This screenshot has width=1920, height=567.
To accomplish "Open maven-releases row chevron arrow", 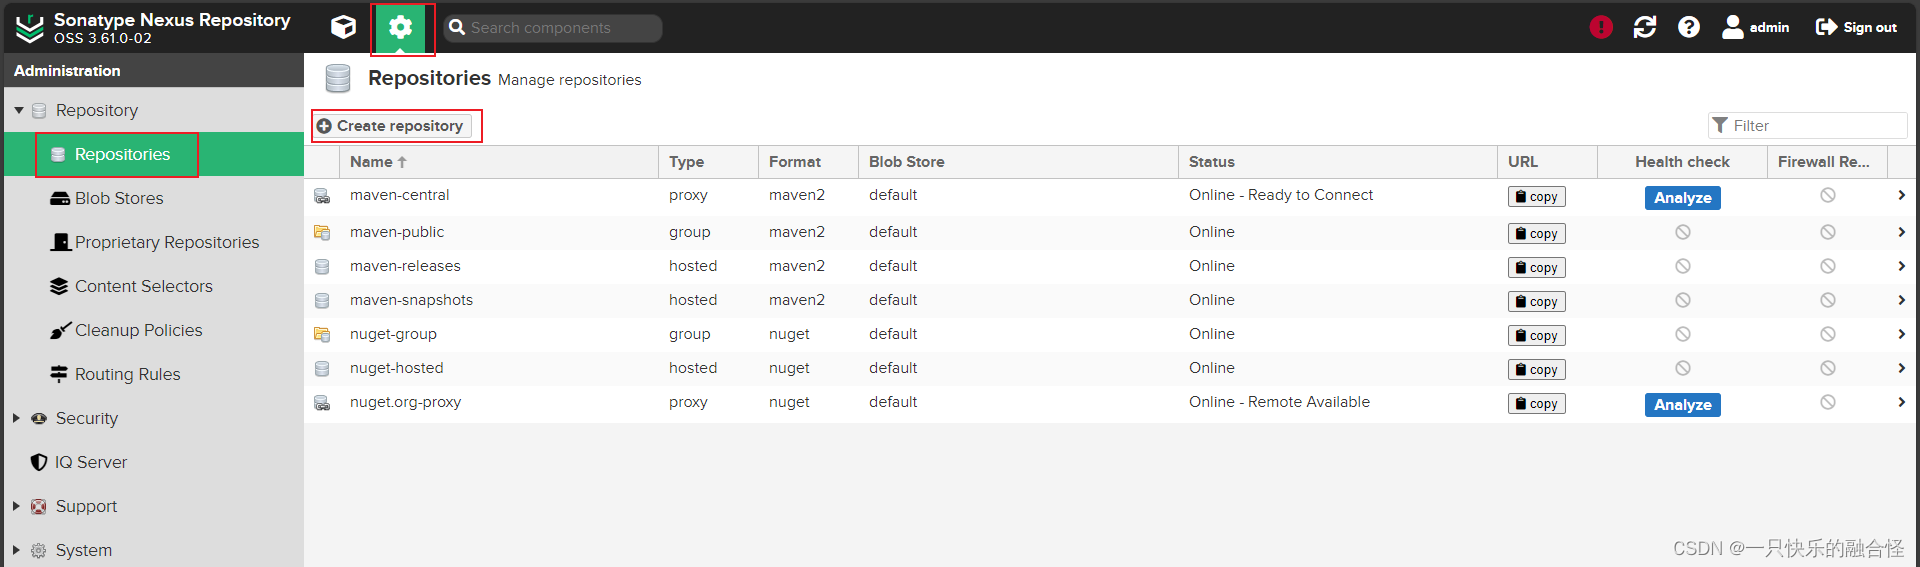I will pos(1901,266).
